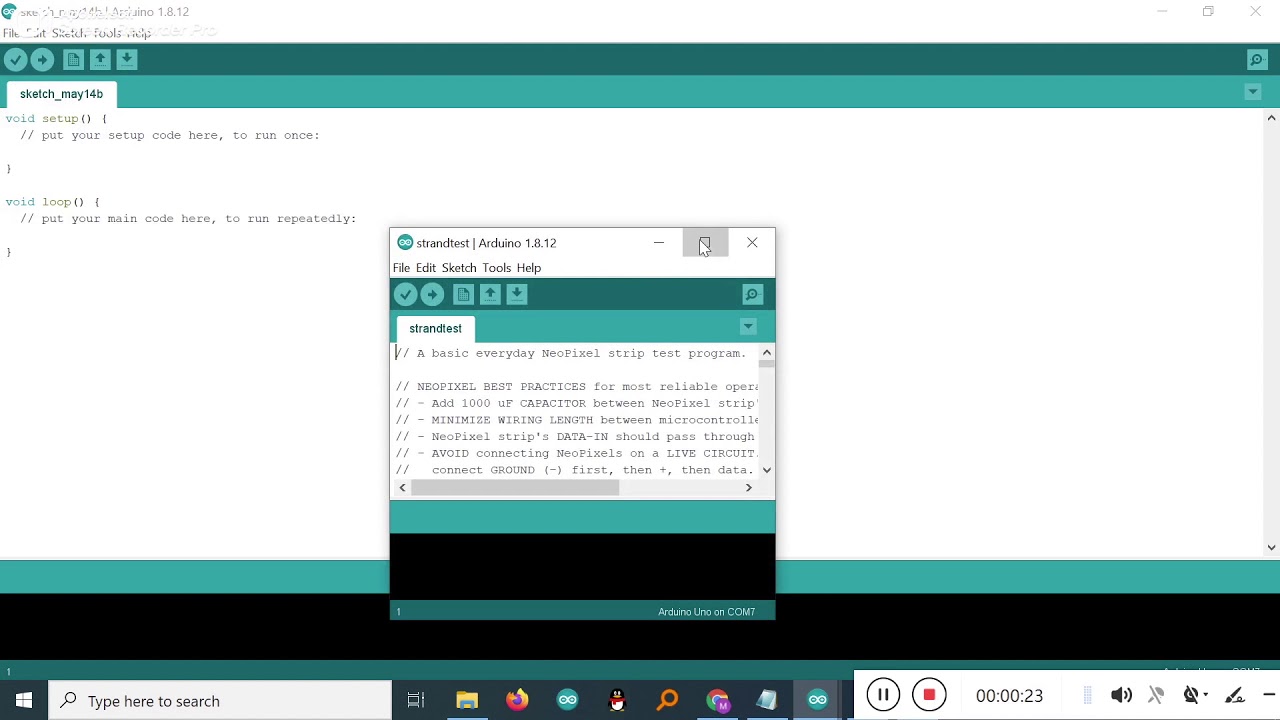Open File Explorer from taskbar
Viewport: 1280px width, 720px height.
coord(467,701)
